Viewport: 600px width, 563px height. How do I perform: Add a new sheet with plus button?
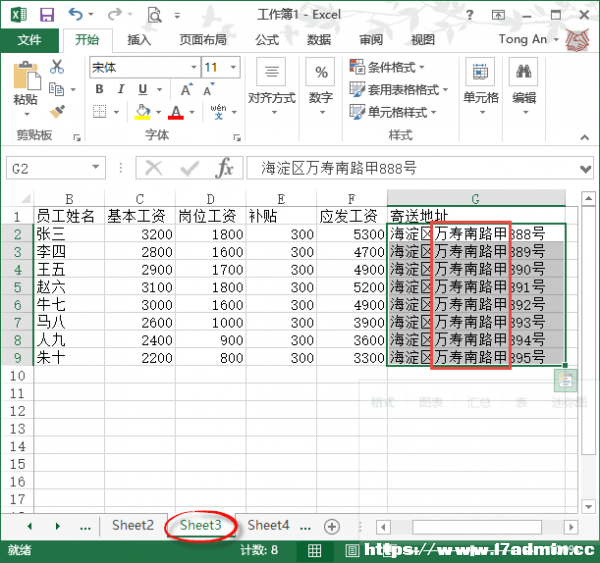pyautogui.click(x=331, y=527)
